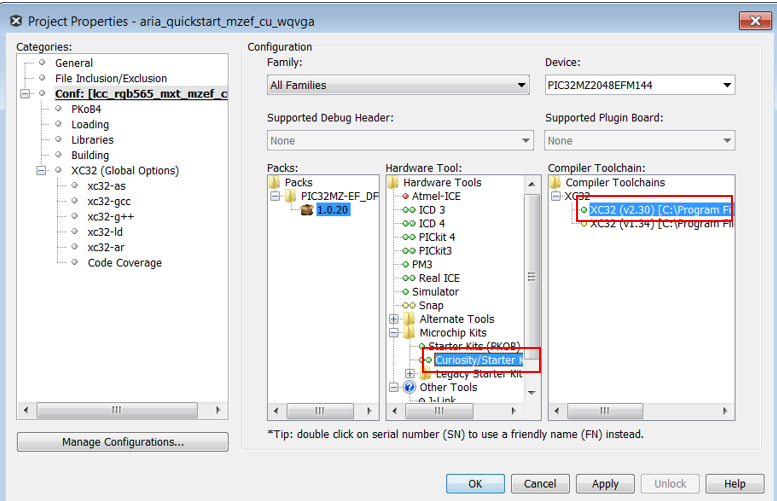The width and height of the screenshot is (777, 501).
Task: Collapse the XC32 (Global Options) node
Action: 42,170
